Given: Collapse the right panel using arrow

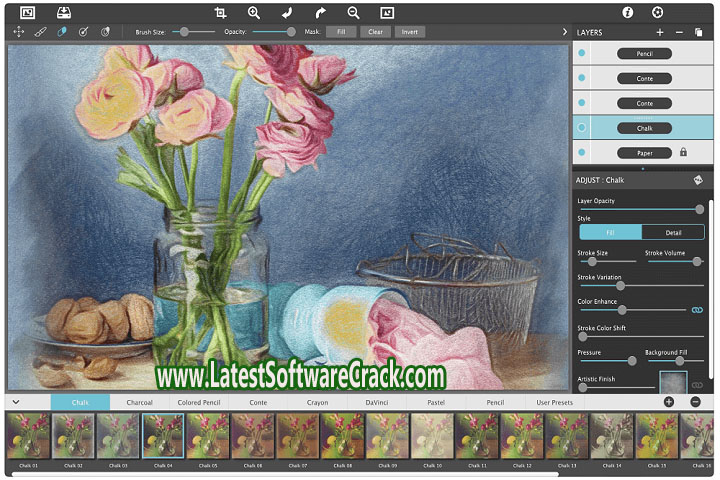Looking at the screenshot, I should pos(565,32).
